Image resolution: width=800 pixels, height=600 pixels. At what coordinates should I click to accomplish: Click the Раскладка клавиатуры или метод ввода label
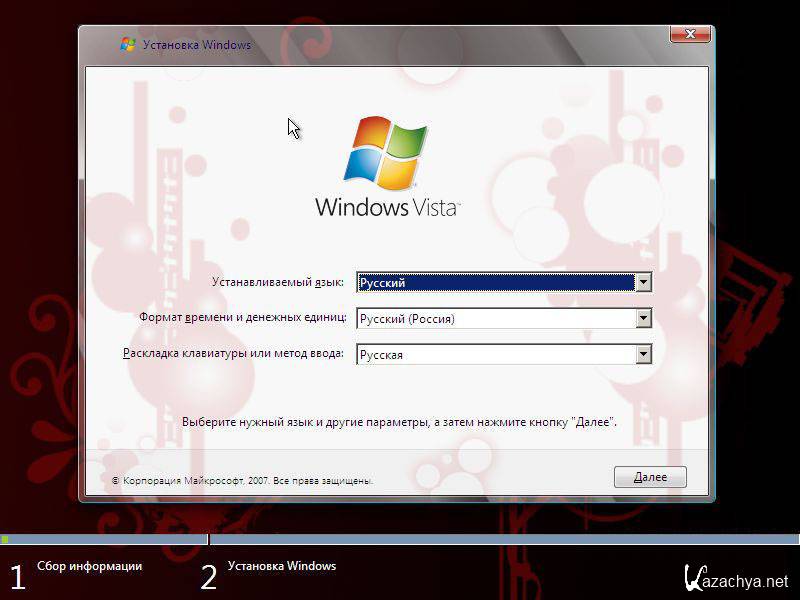234,354
